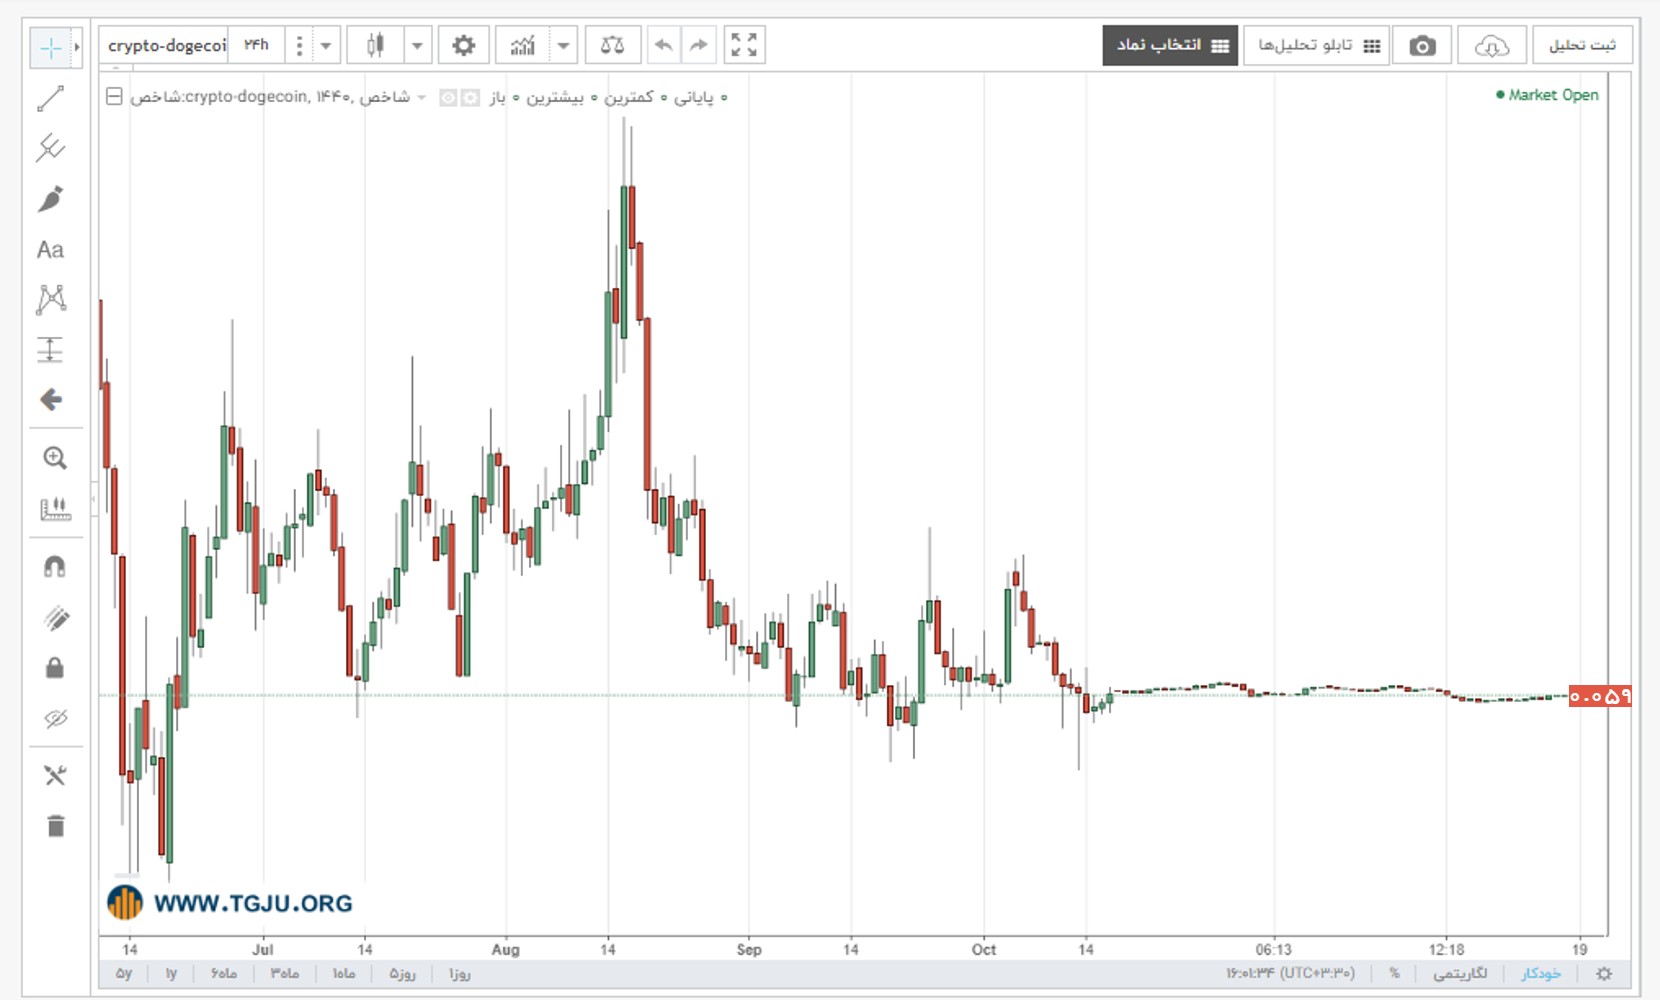Viewport: 1660px width, 1000px height.
Task: Open drawing tools settings wrench icon
Action: 55,775
